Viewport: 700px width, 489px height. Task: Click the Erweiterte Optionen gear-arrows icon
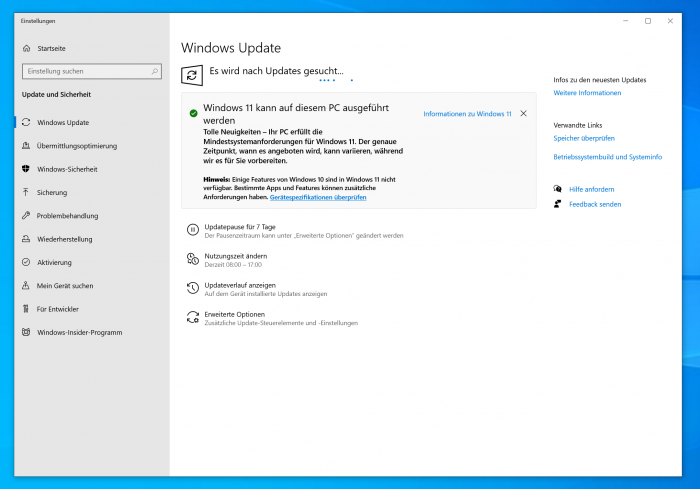tap(193, 317)
